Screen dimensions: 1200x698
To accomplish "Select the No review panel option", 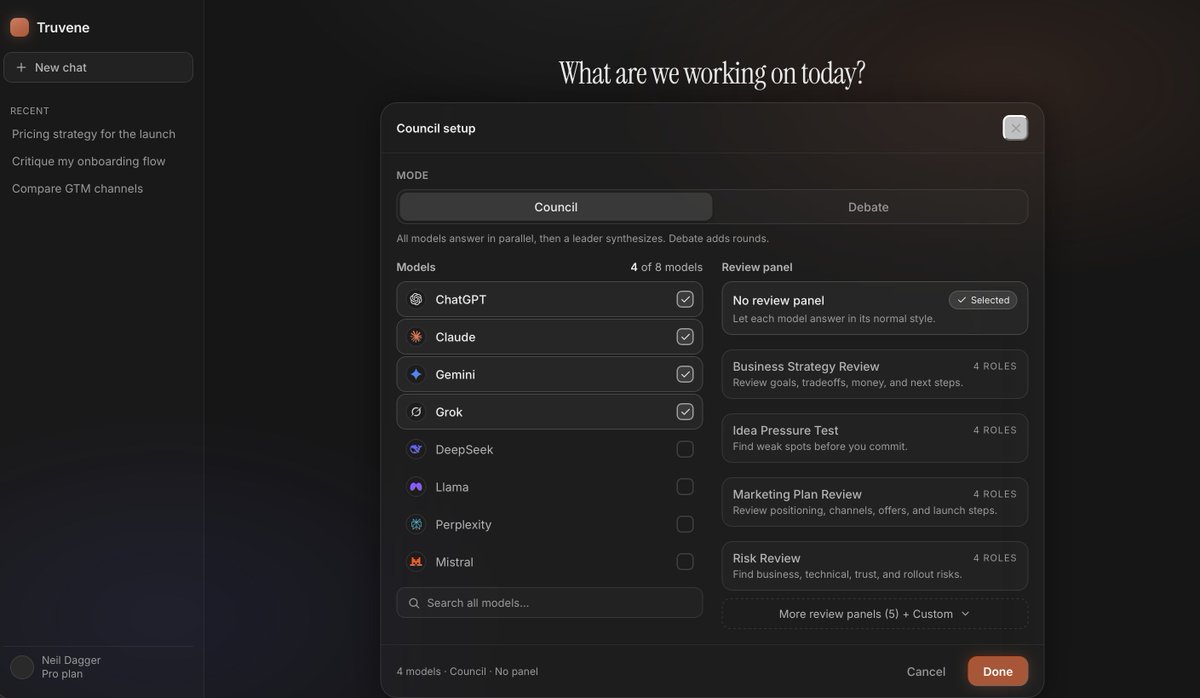I will click(x=875, y=308).
